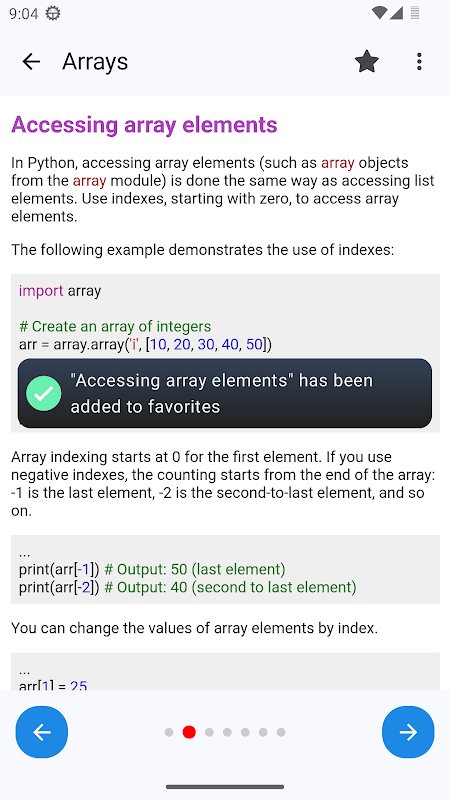Toggle the favorites star icon
The image size is (450, 800).
(x=367, y=62)
